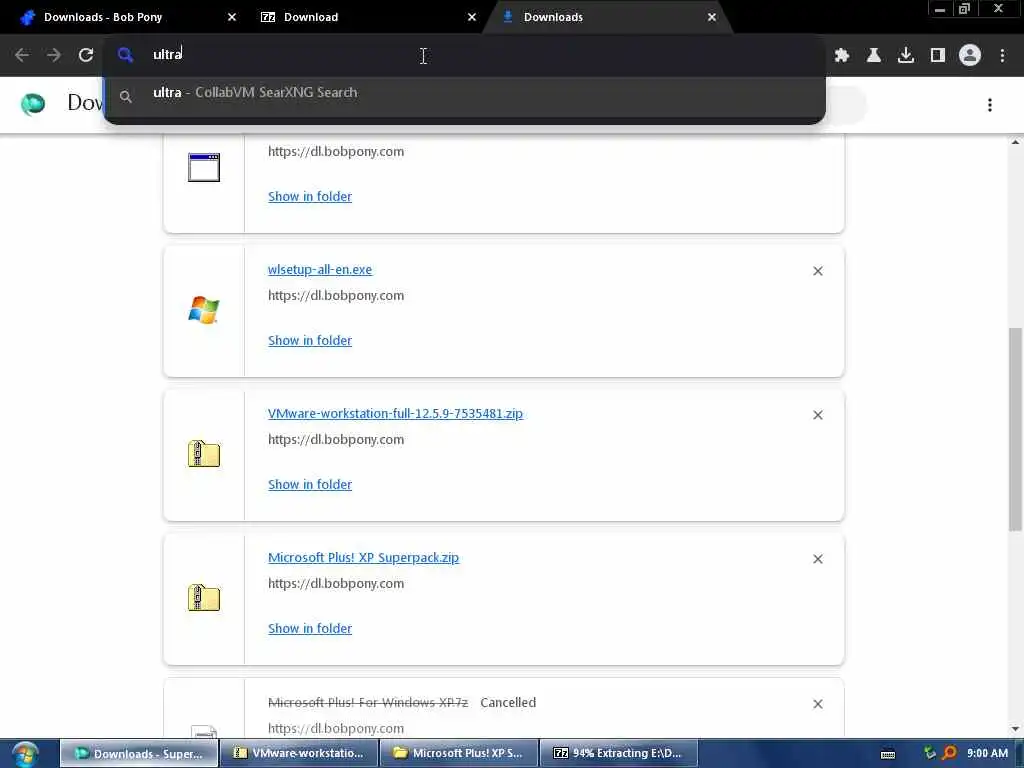Open the browser three-dot menu
This screenshot has width=1024, height=768.
1002,56
